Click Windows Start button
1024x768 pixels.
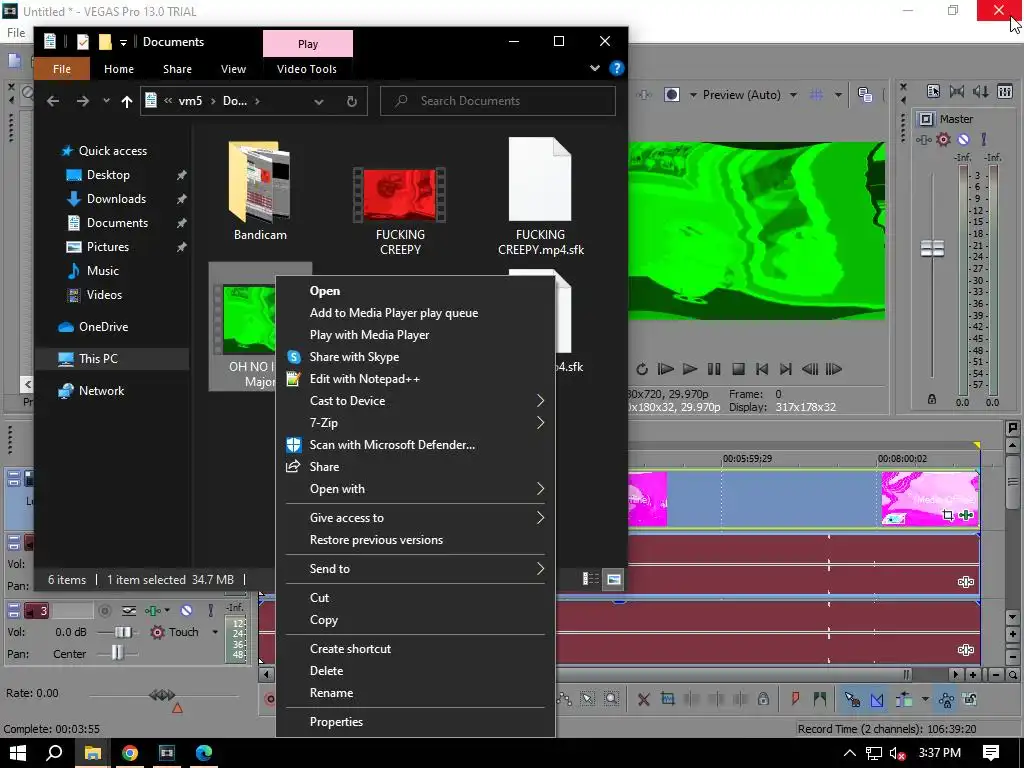coord(18,753)
